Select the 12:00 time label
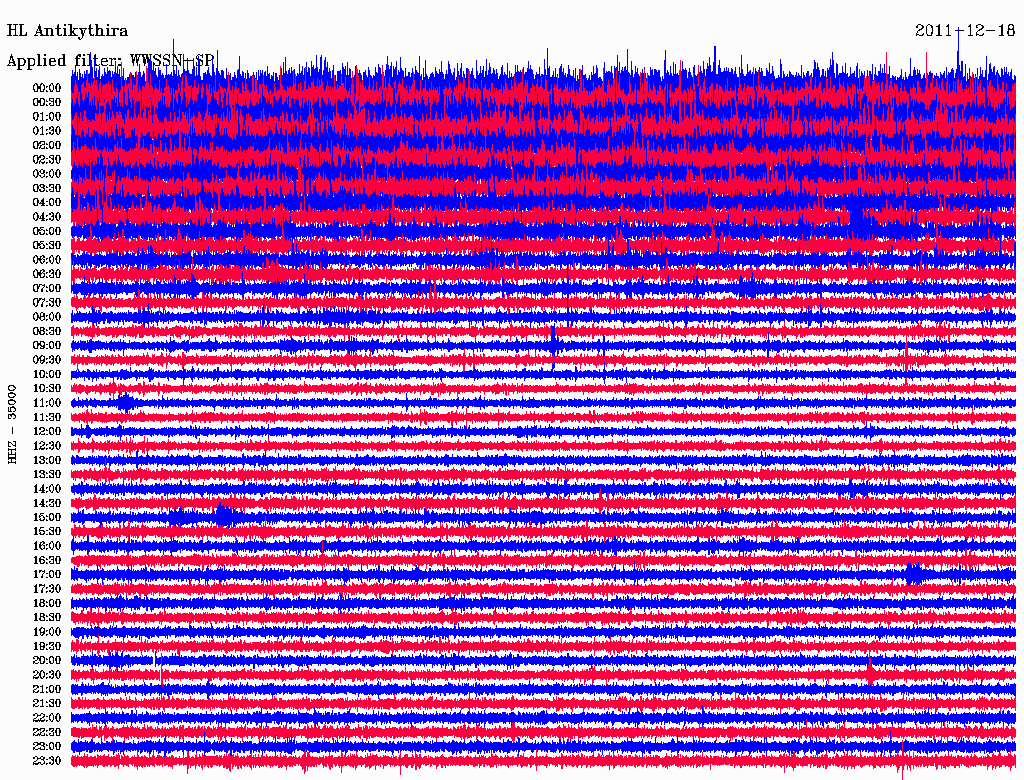The image size is (1024, 780). pyautogui.click(x=47, y=432)
